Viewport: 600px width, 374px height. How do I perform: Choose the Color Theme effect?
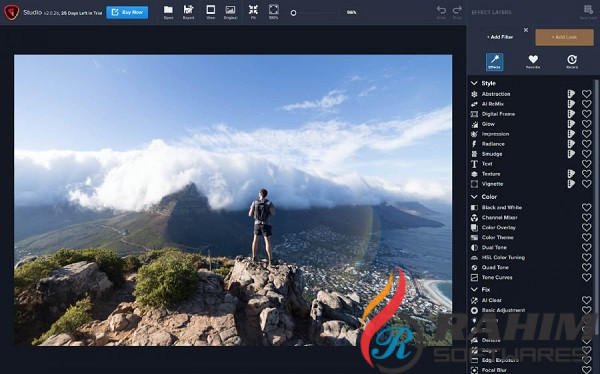(x=497, y=237)
